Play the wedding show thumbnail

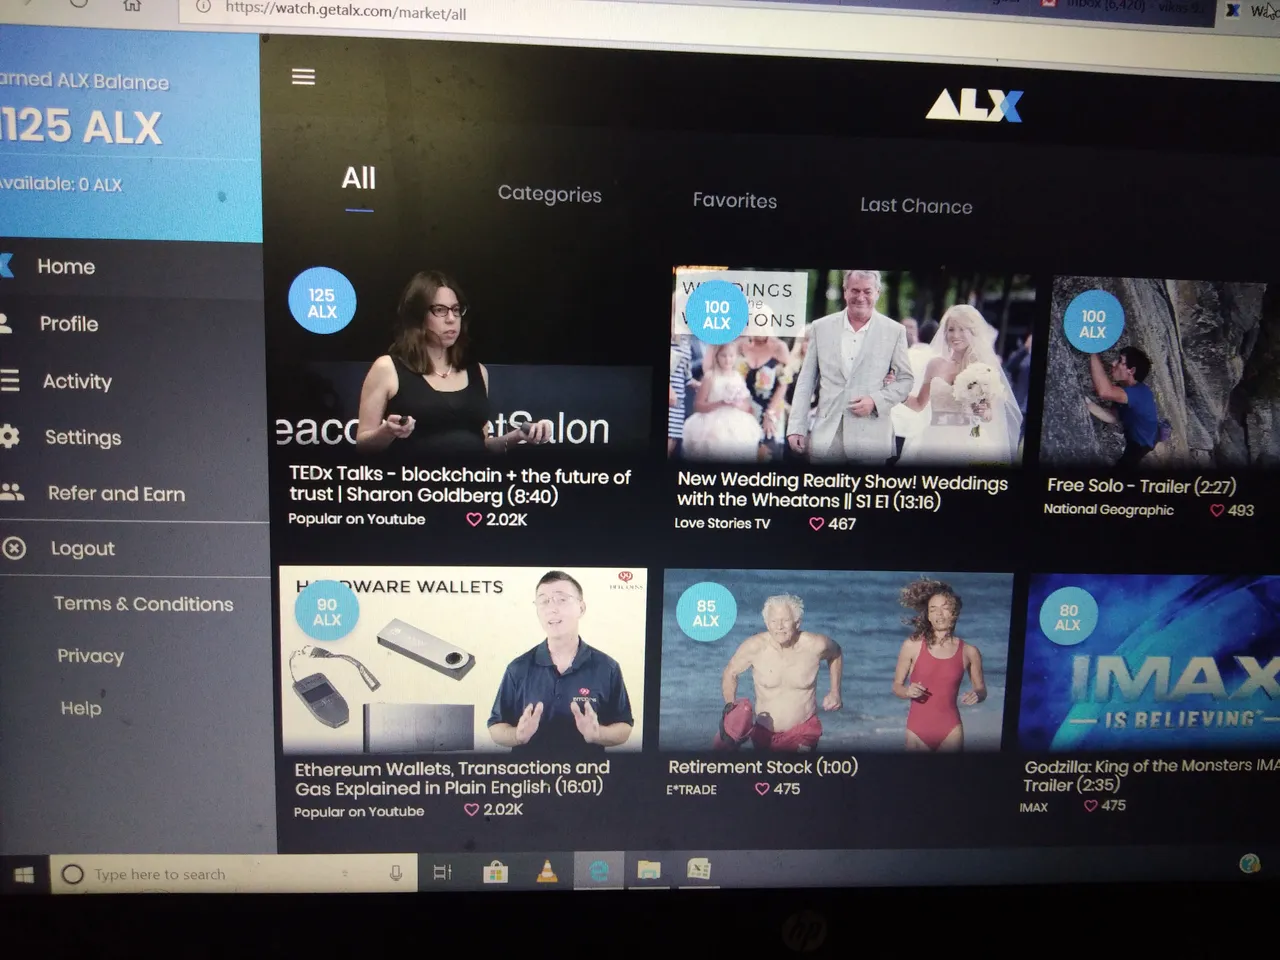pos(848,365)
